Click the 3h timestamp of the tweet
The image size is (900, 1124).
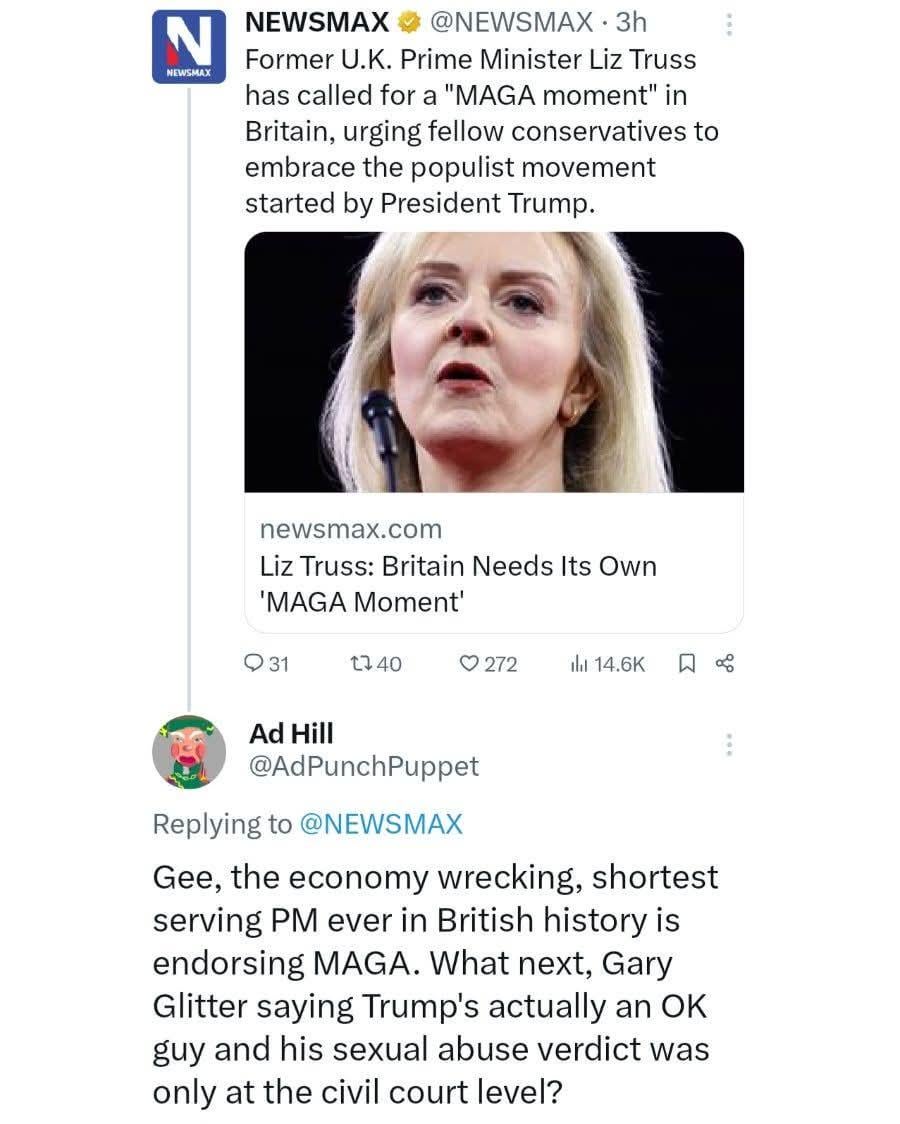[x=631, y=23]
